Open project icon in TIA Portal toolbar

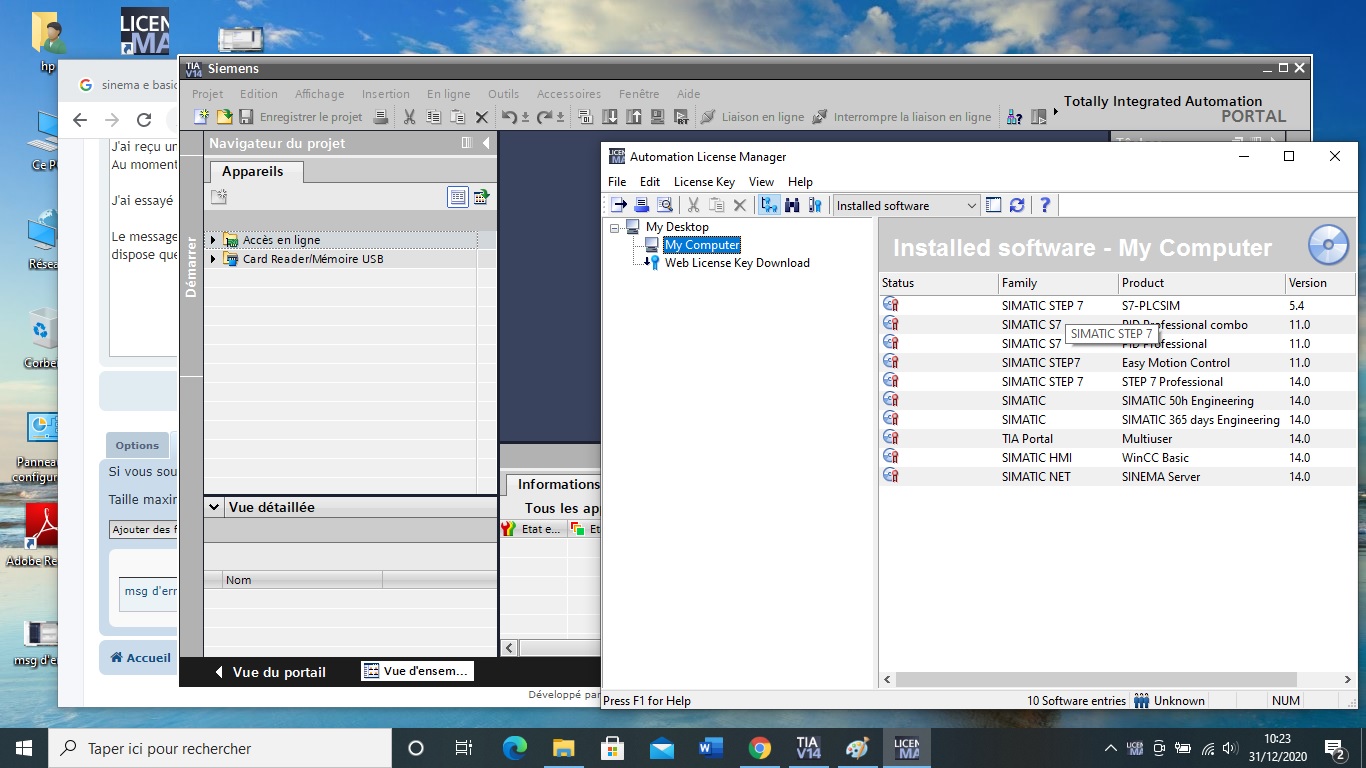[x=225, y=117]
